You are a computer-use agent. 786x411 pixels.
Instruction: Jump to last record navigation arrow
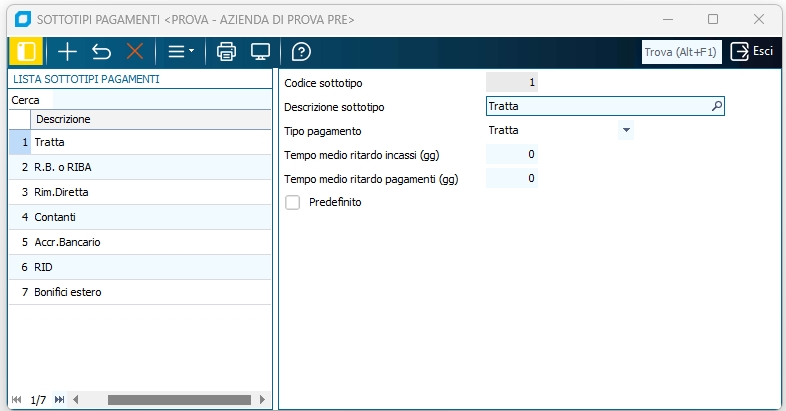[60, 400]
